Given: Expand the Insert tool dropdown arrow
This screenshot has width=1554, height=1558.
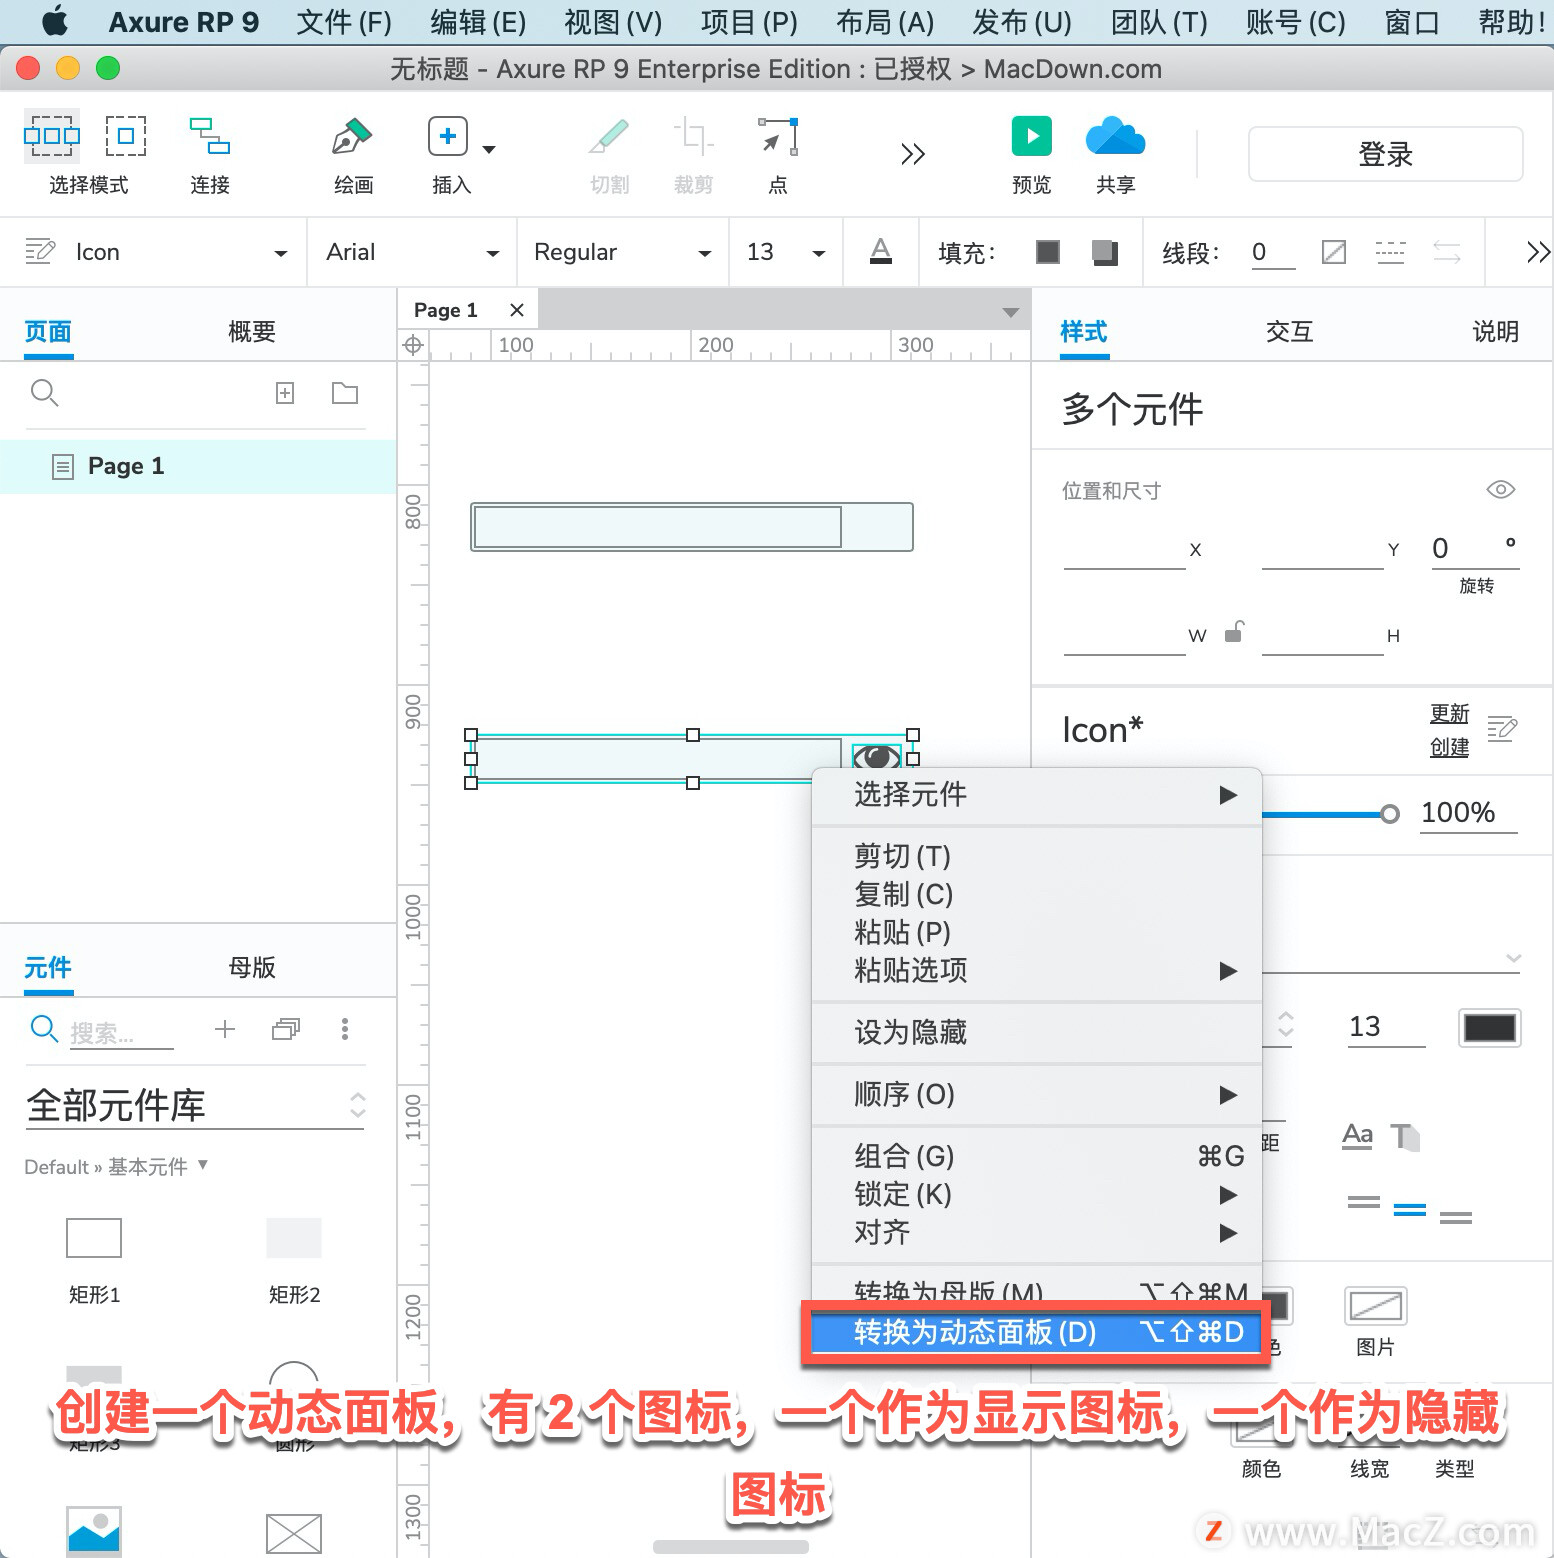Looking at the screenshot, I should [x=489, y=150].
